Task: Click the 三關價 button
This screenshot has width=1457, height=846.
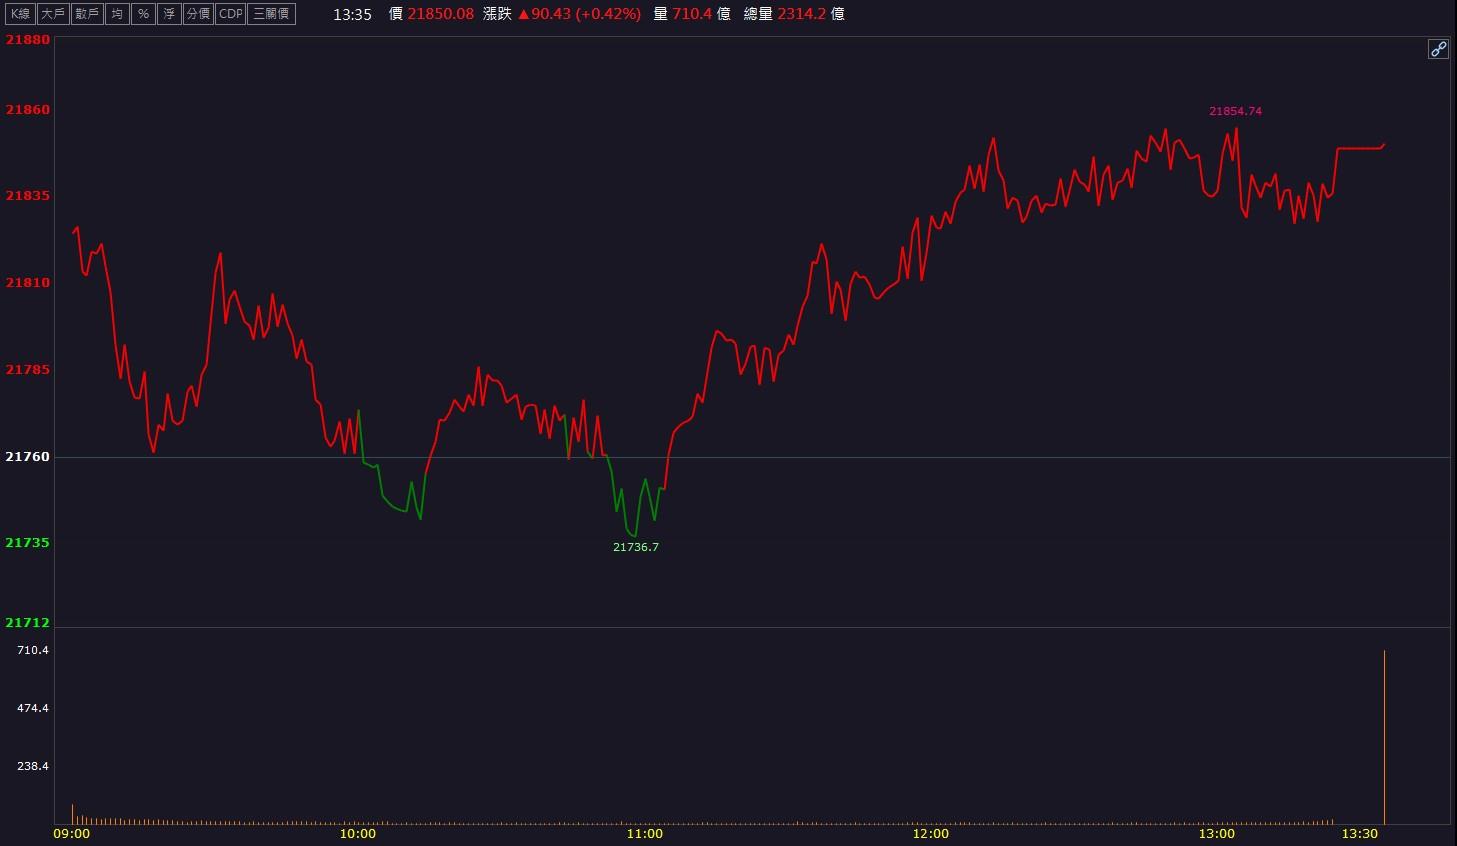Action: (x=271, y=14)
